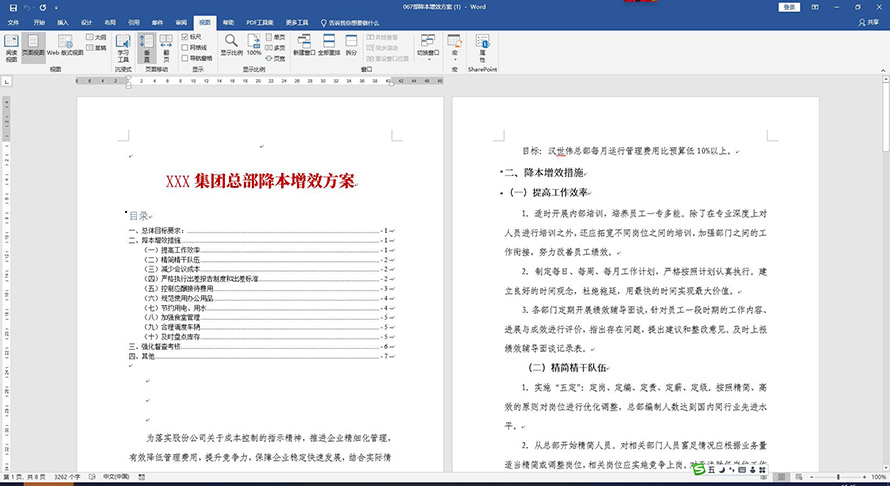Select Multiple Pages zoom (多页)
The height and width of the screenshot is (486, 890).
coord(276,48)
